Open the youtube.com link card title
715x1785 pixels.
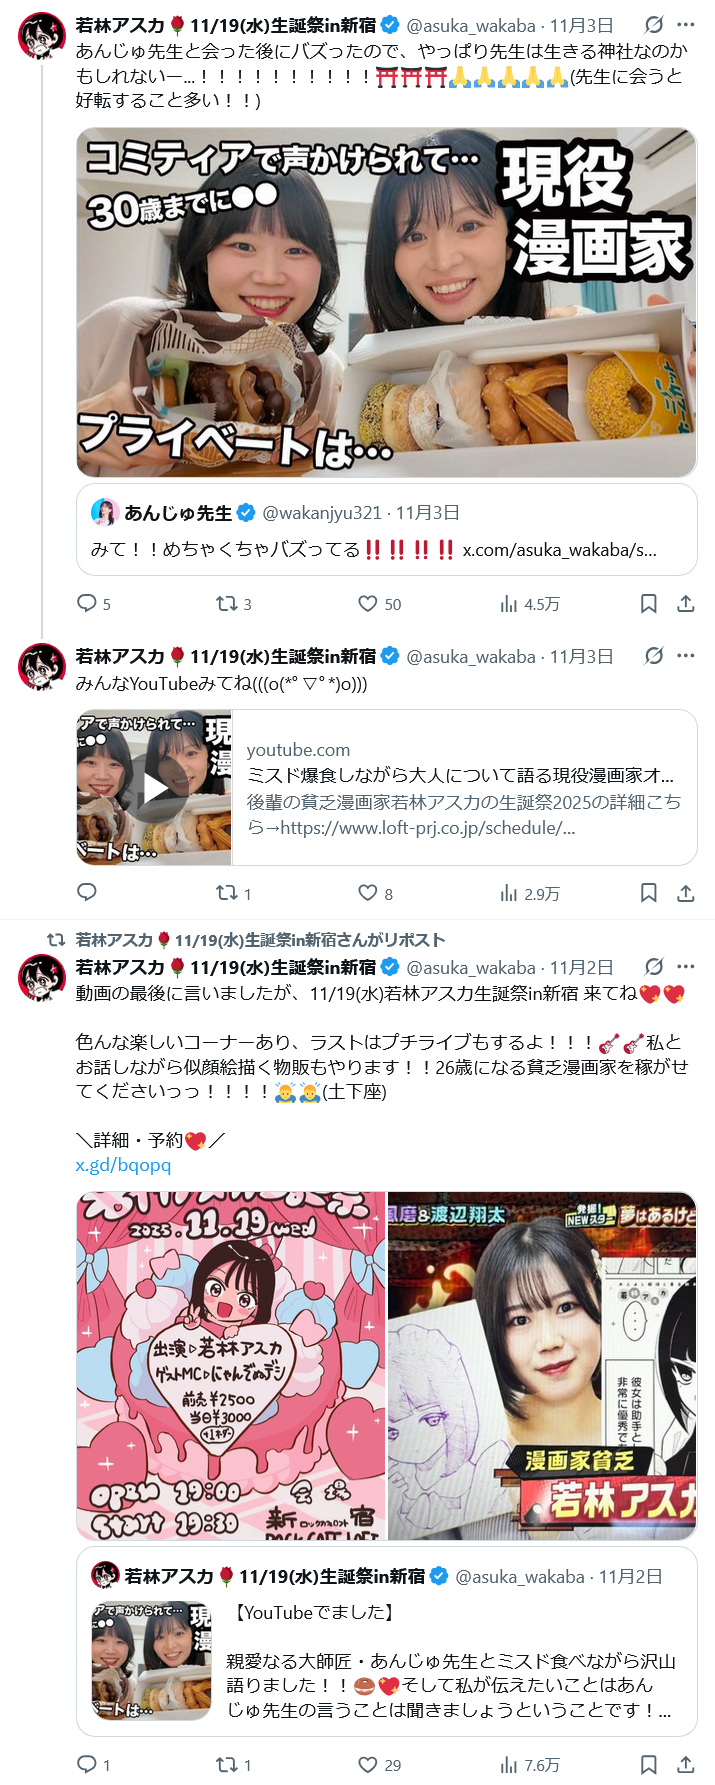461,775
